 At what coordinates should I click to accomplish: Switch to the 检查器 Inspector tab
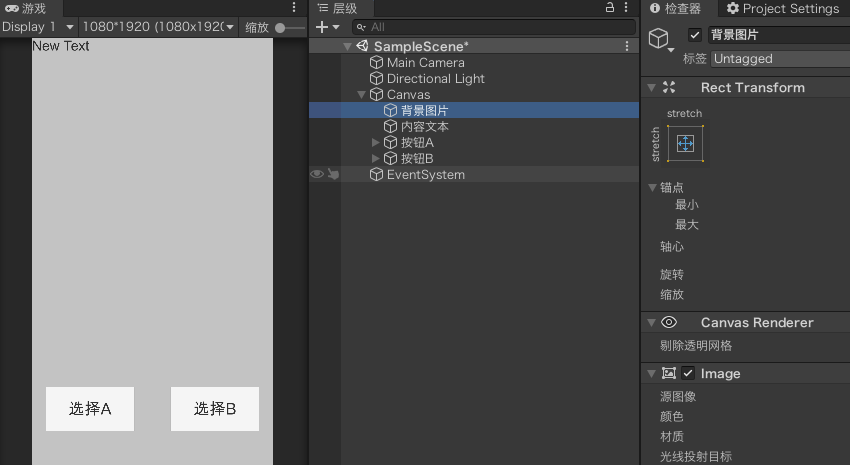click(x=675, y=8)
